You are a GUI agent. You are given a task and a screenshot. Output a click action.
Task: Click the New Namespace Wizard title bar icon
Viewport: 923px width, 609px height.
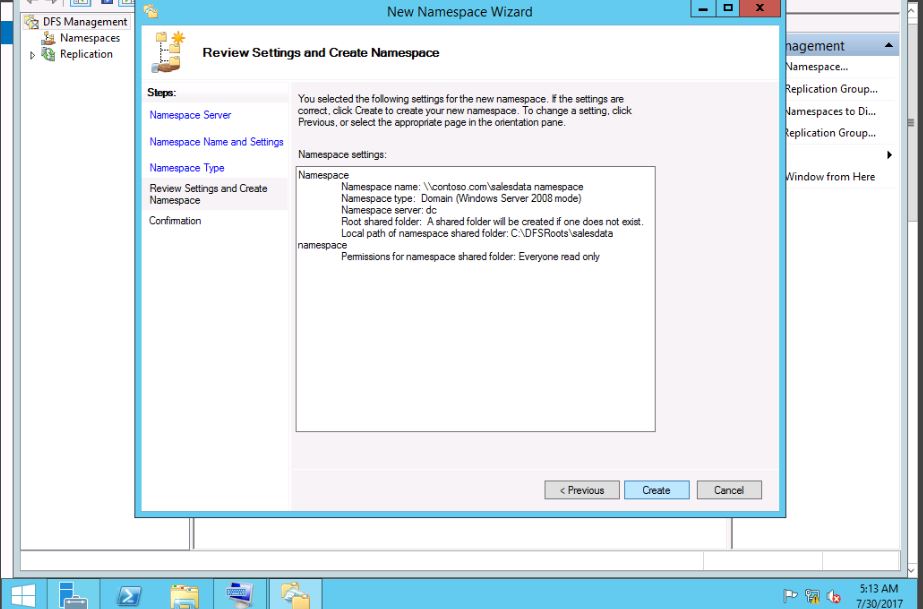coord(151,11)
